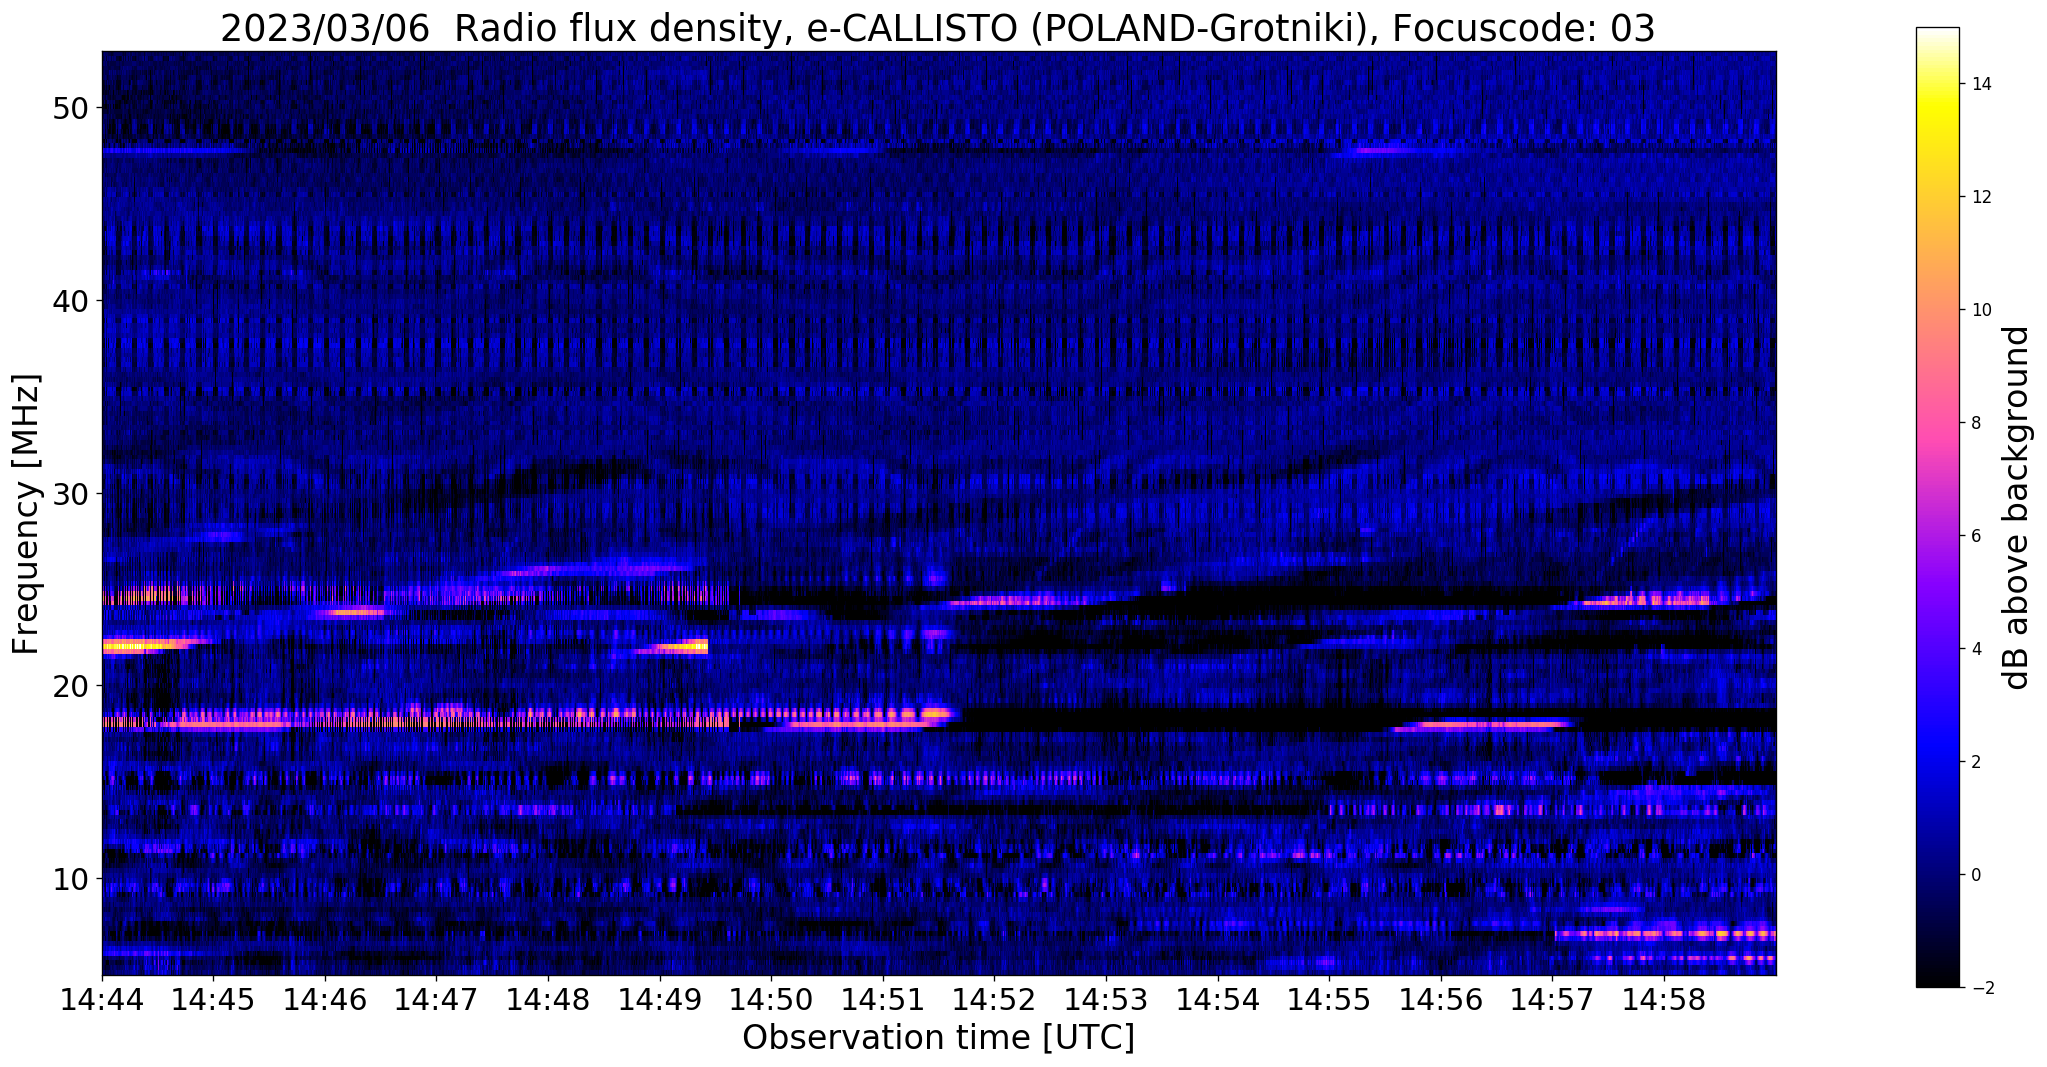Click the 14:52 time tick label

tap(995, 998)
